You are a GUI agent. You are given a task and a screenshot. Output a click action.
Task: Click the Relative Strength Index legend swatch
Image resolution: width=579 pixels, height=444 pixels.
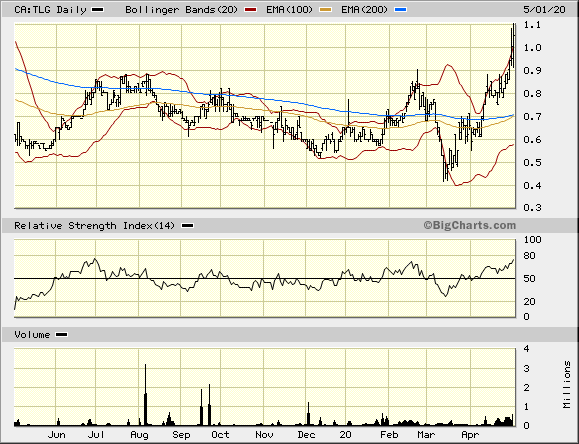tap(187, 226)
